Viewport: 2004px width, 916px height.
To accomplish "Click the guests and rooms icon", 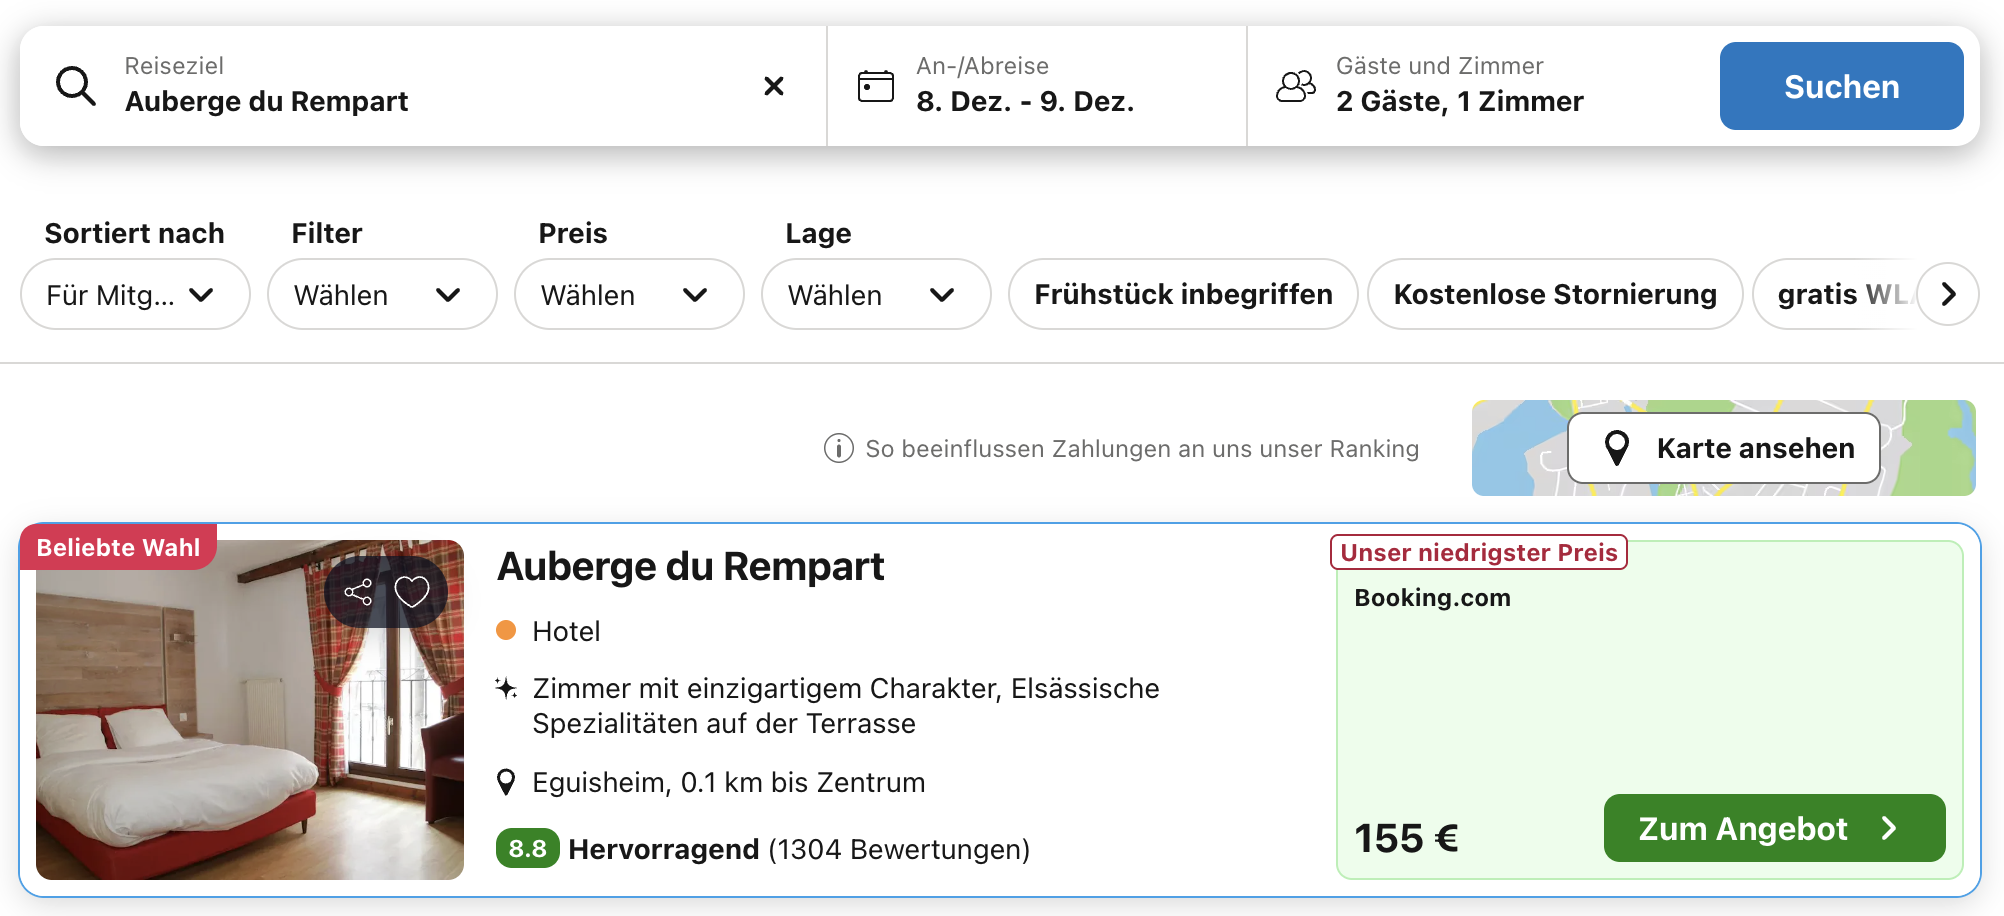I will (x=1296, y=87).
